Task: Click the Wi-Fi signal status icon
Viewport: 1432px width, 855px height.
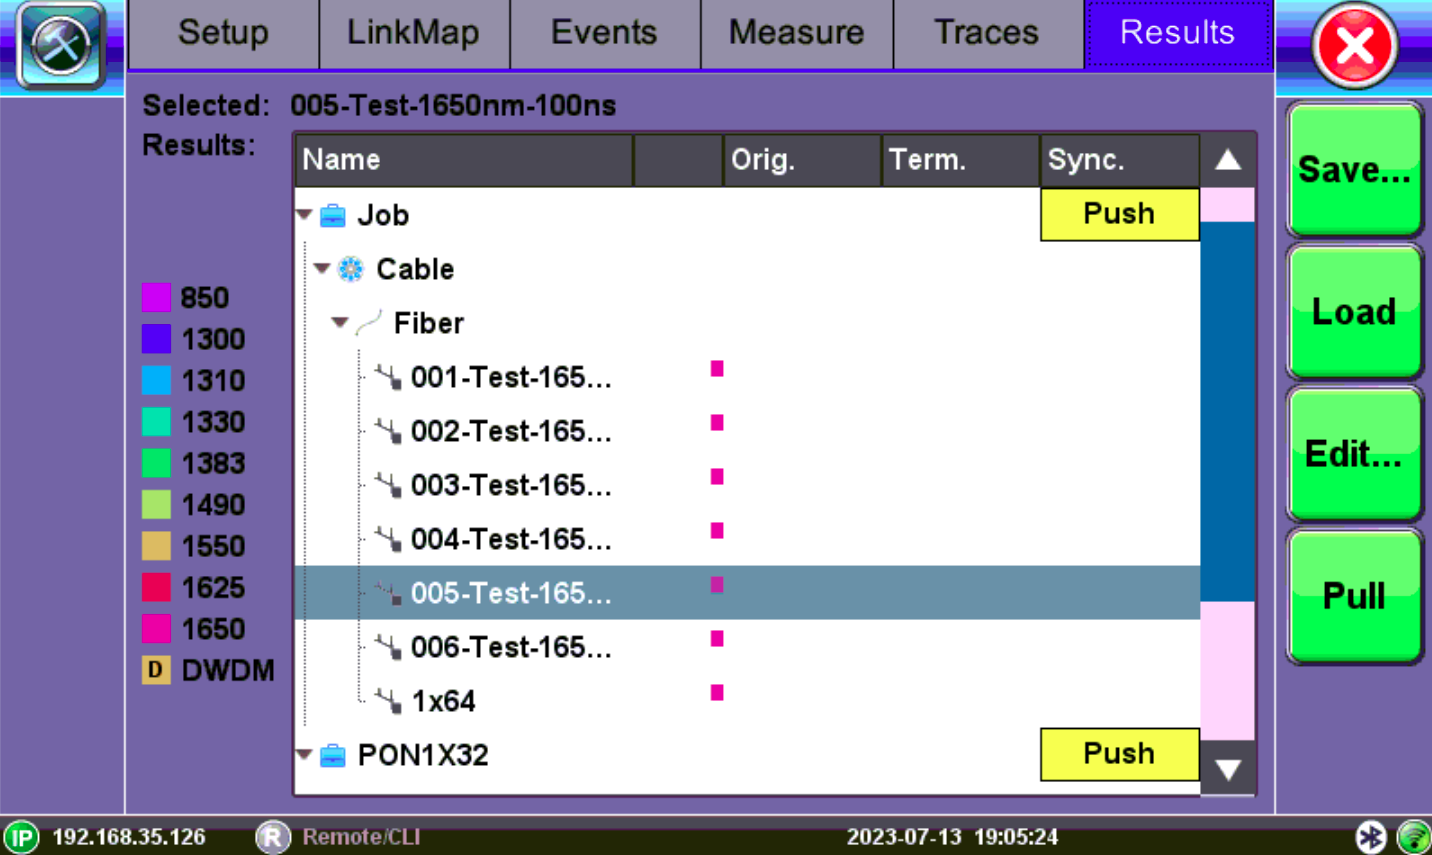Action: click(1413, 836)
